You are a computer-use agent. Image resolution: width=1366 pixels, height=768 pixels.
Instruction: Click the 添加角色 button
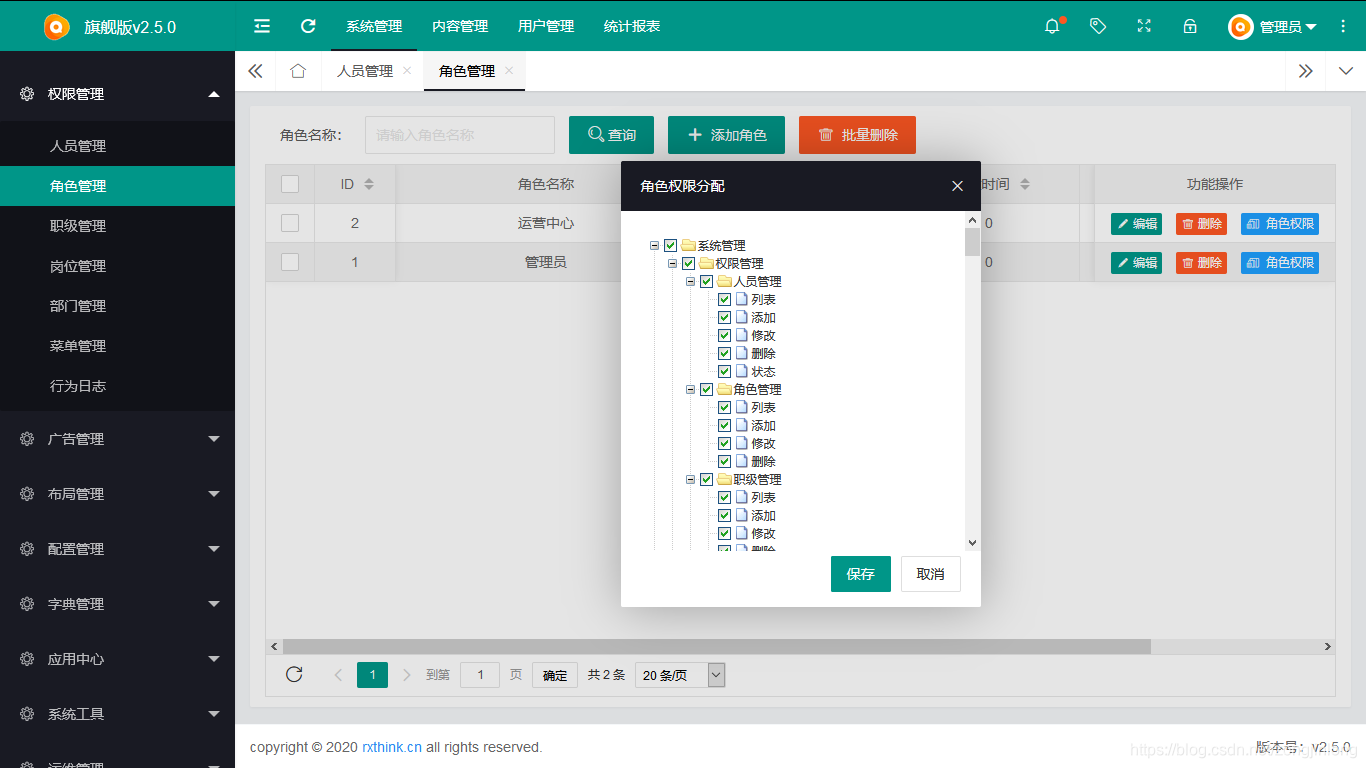tap(726, 135)
